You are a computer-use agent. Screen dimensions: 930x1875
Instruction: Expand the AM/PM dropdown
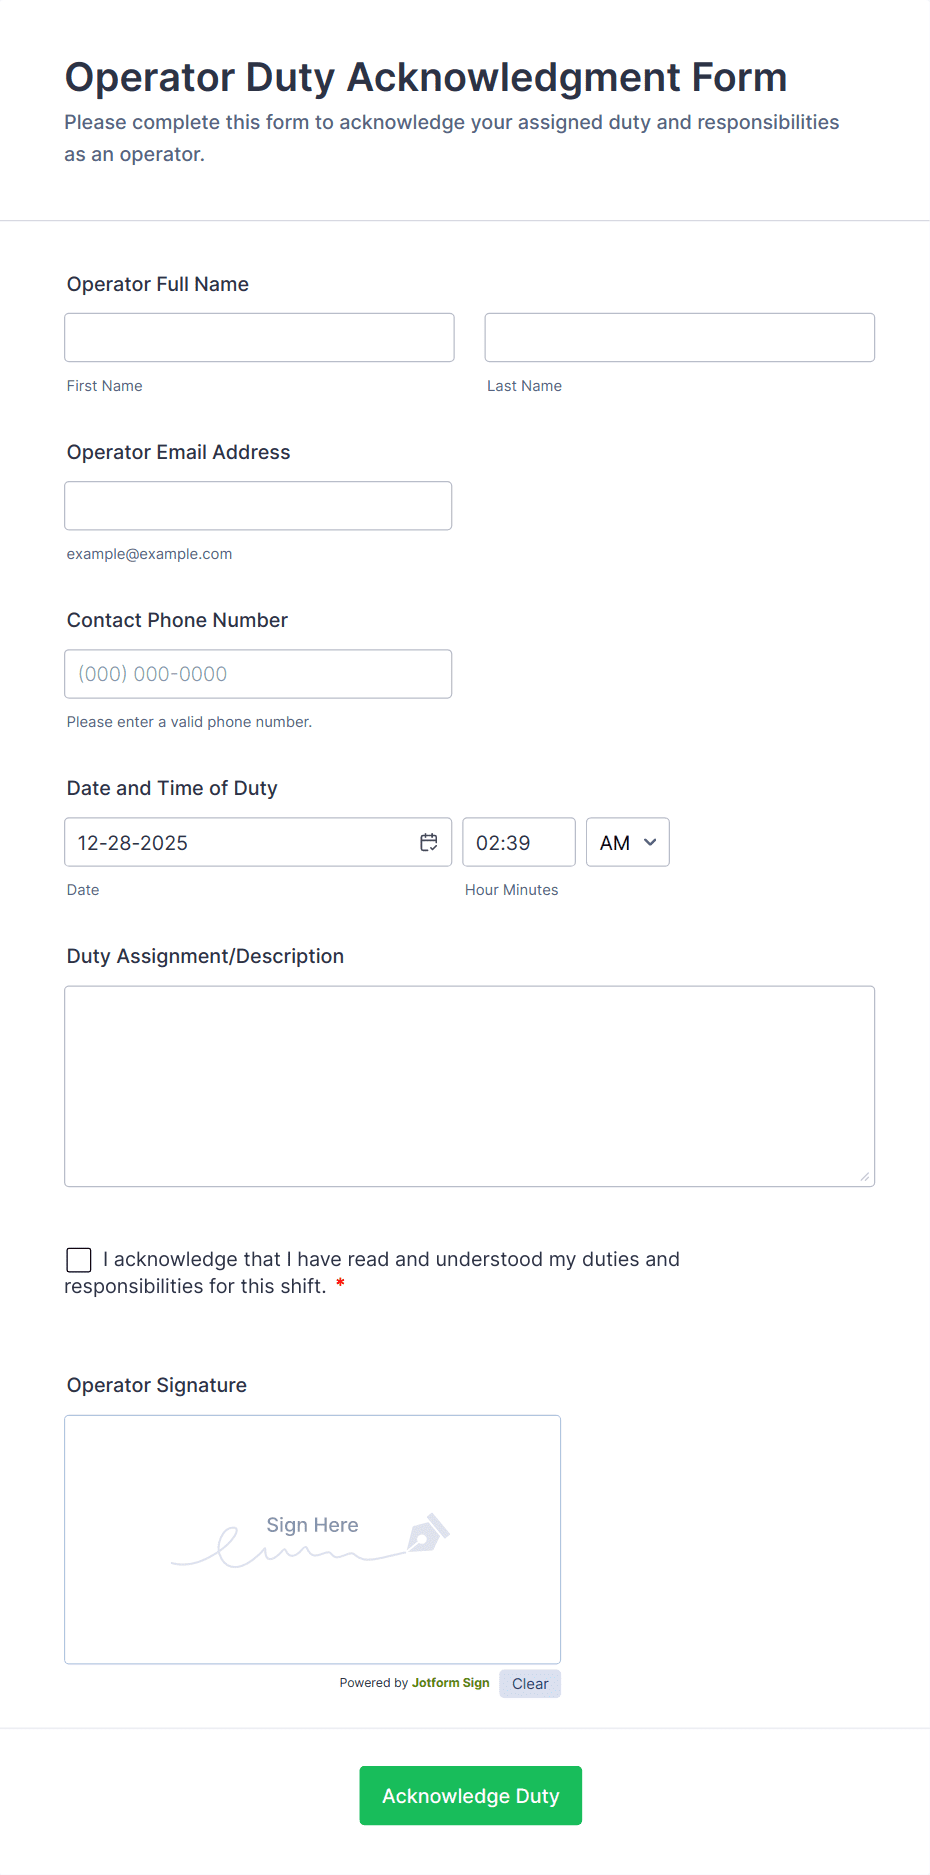(x=627, y=842)
